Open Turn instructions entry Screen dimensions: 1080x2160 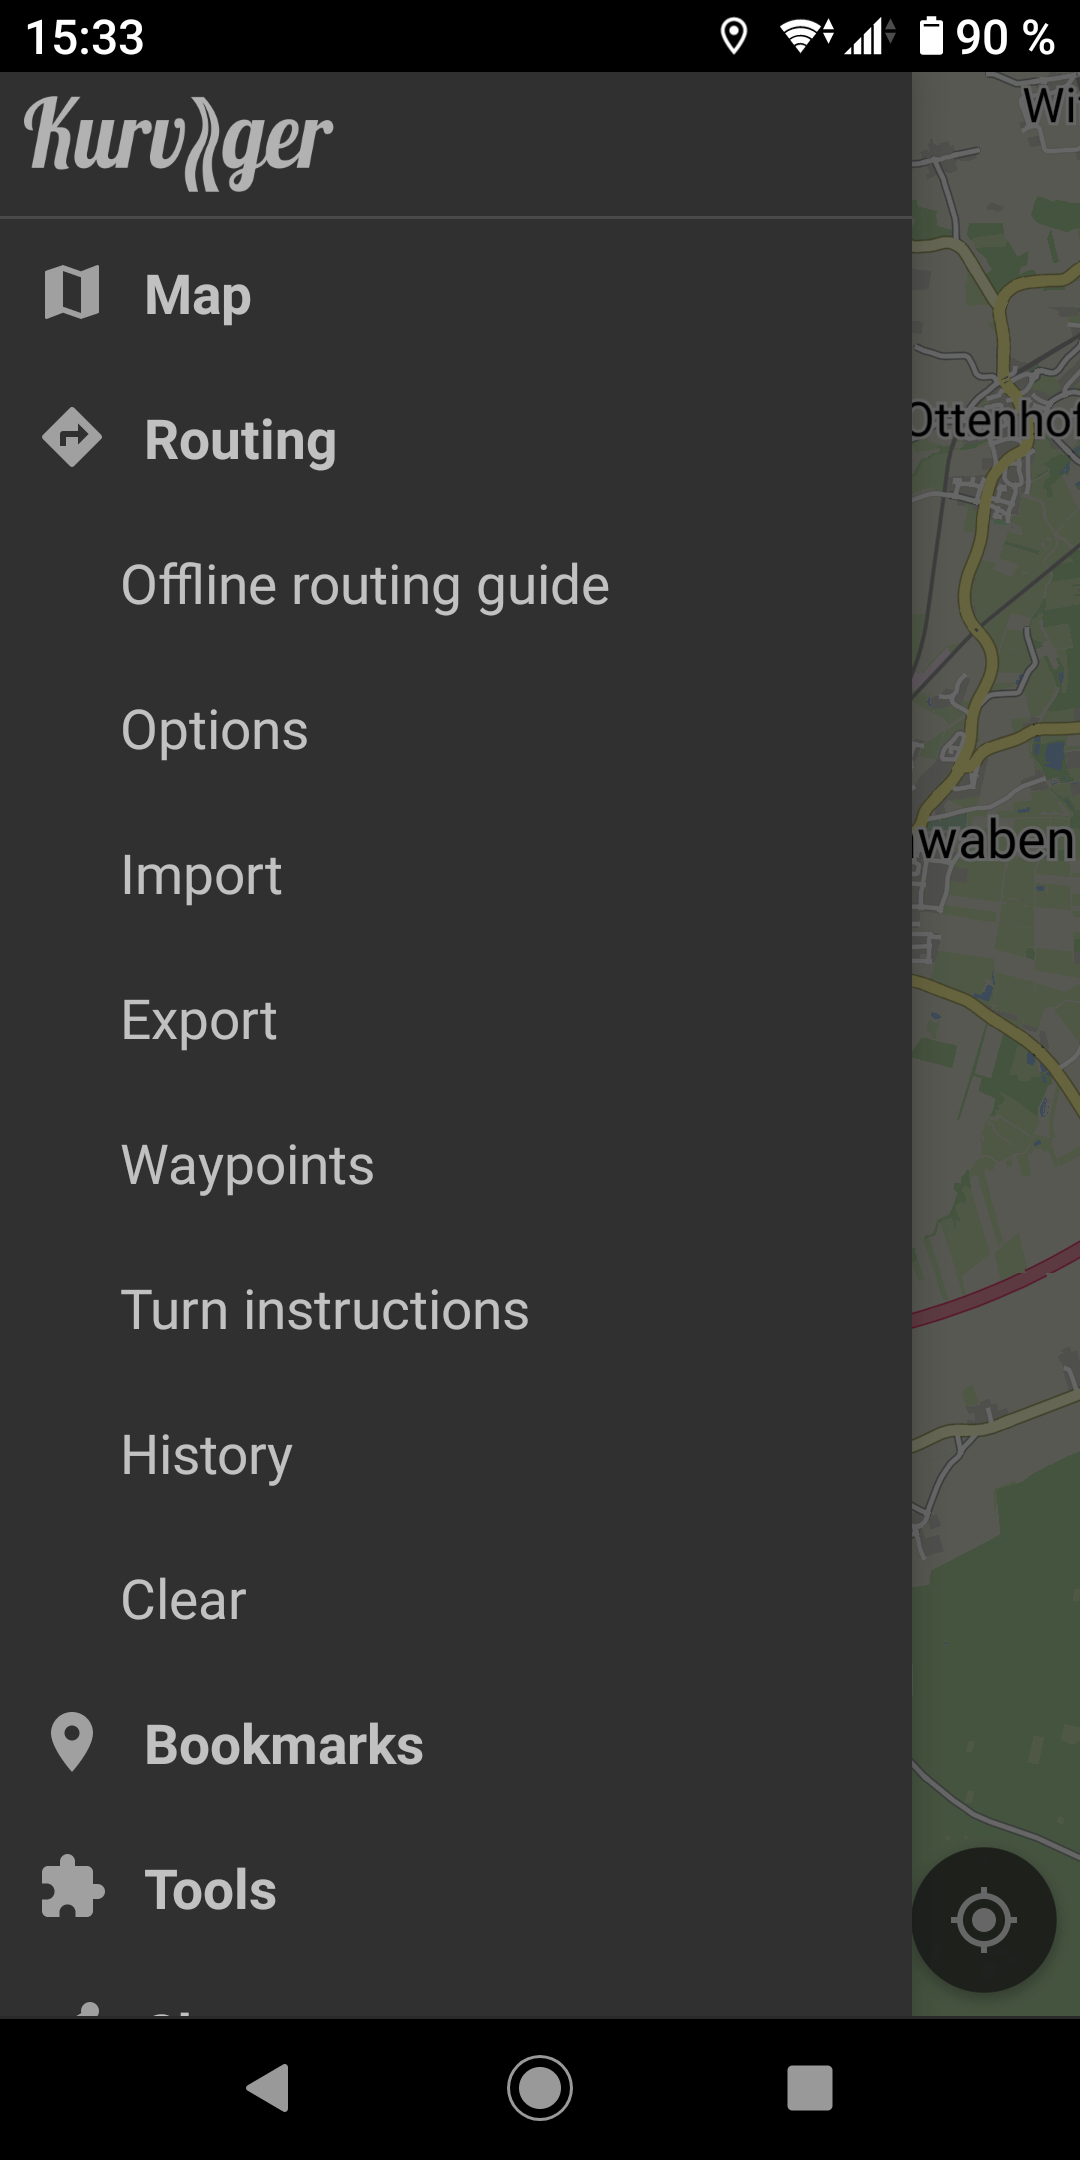[x=456, y=1310]
